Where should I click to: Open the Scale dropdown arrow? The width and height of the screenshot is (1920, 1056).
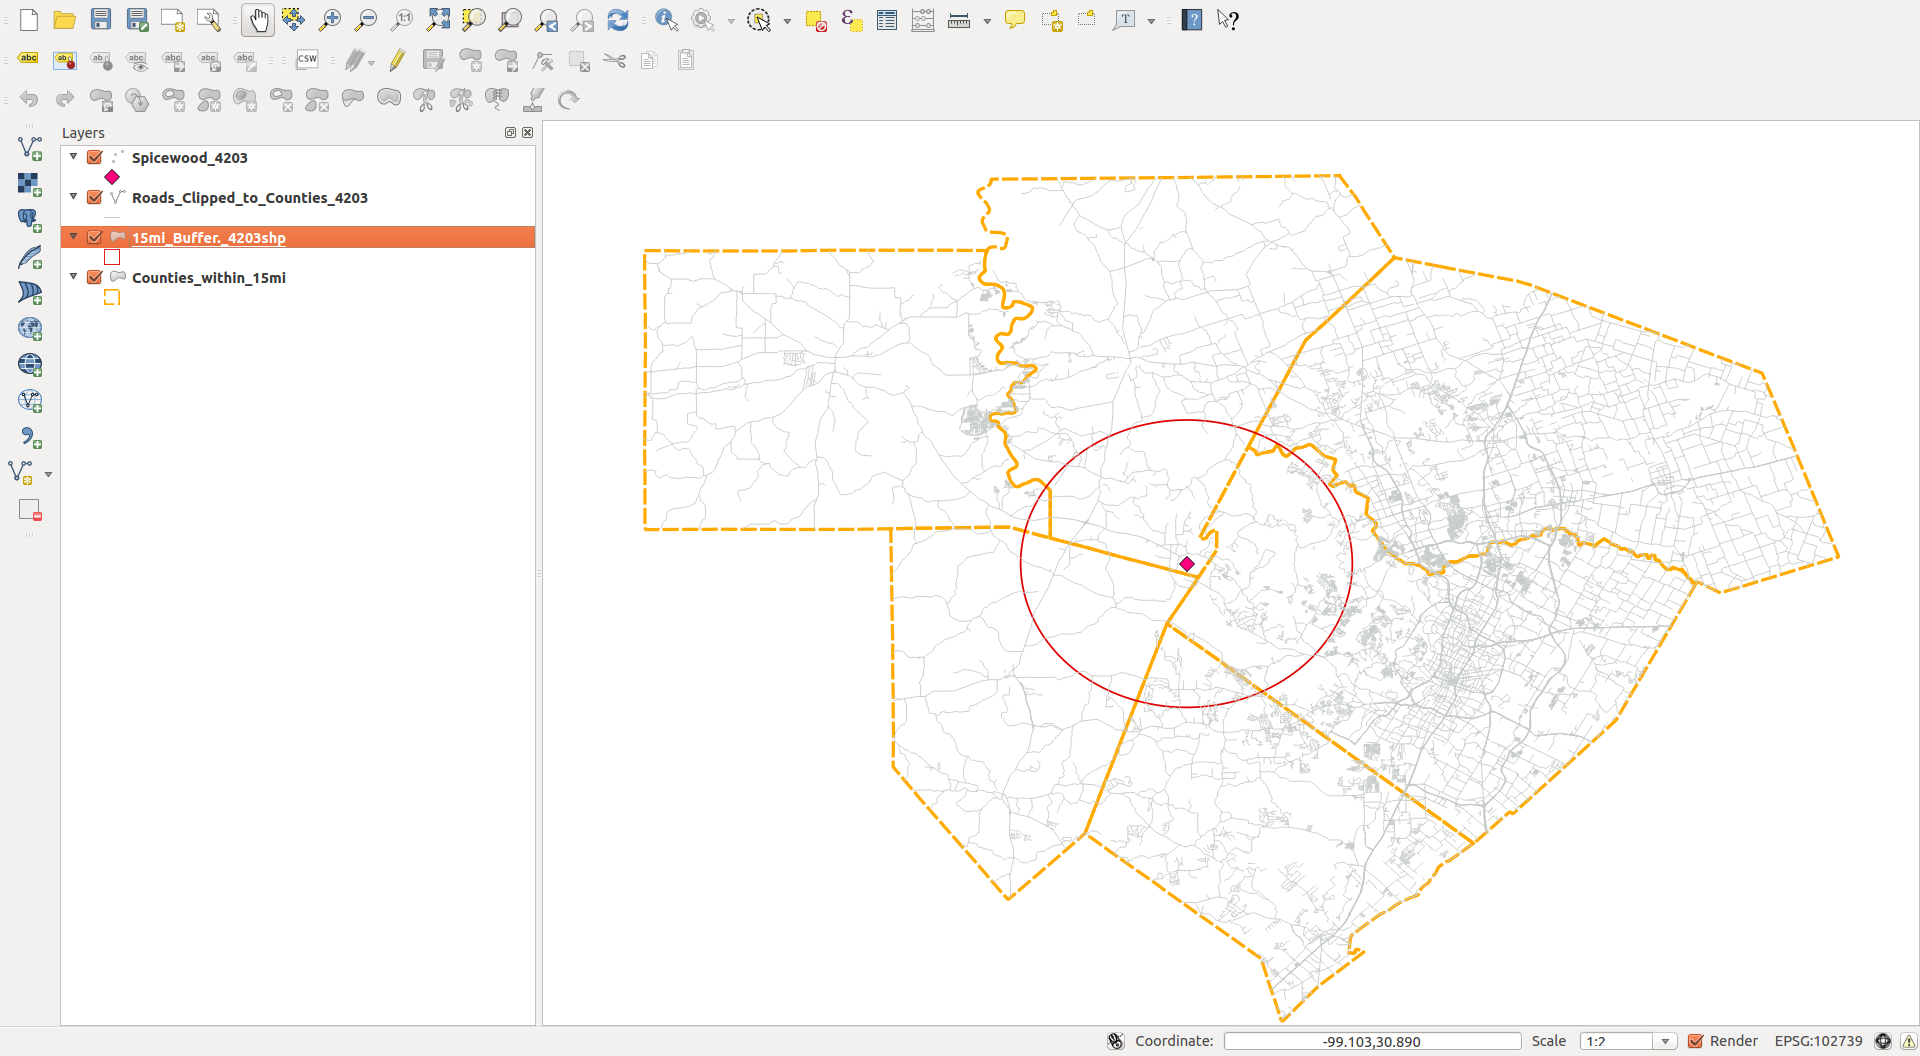tap(1665, 1041)
